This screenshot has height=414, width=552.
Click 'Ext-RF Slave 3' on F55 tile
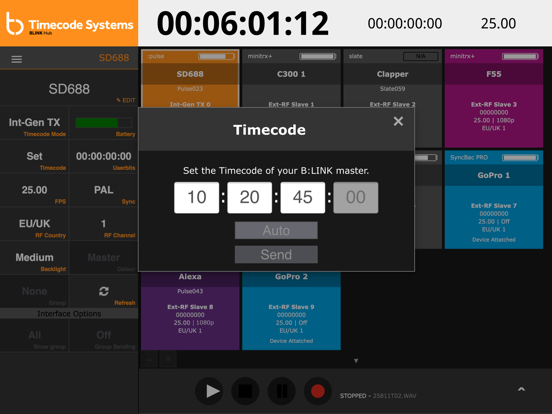click(494, 104)
